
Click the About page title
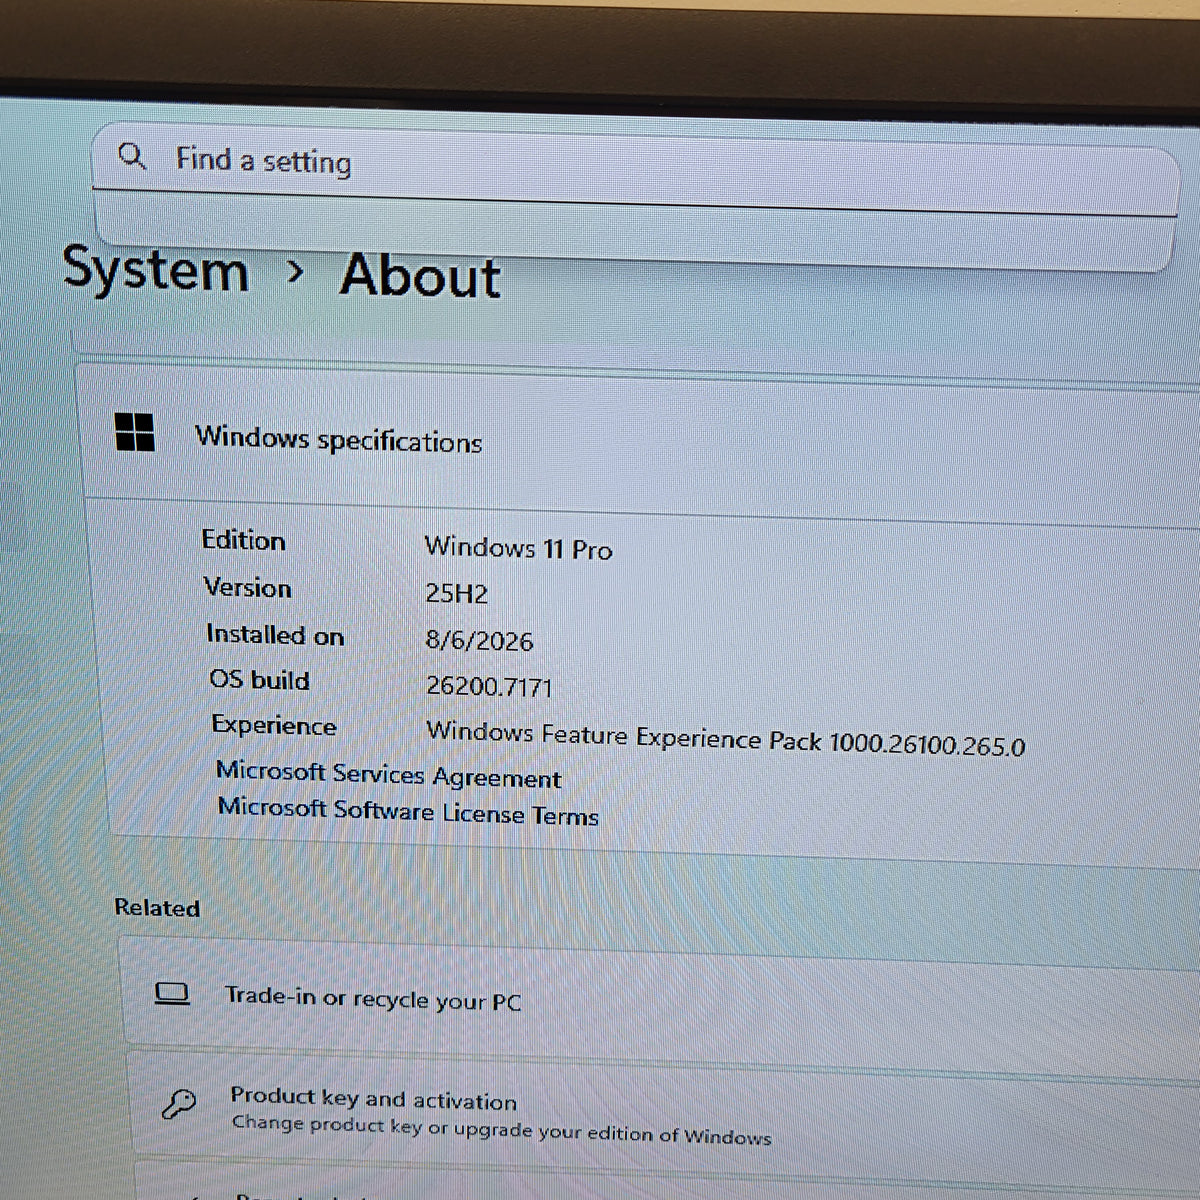[x=420, y=275]
